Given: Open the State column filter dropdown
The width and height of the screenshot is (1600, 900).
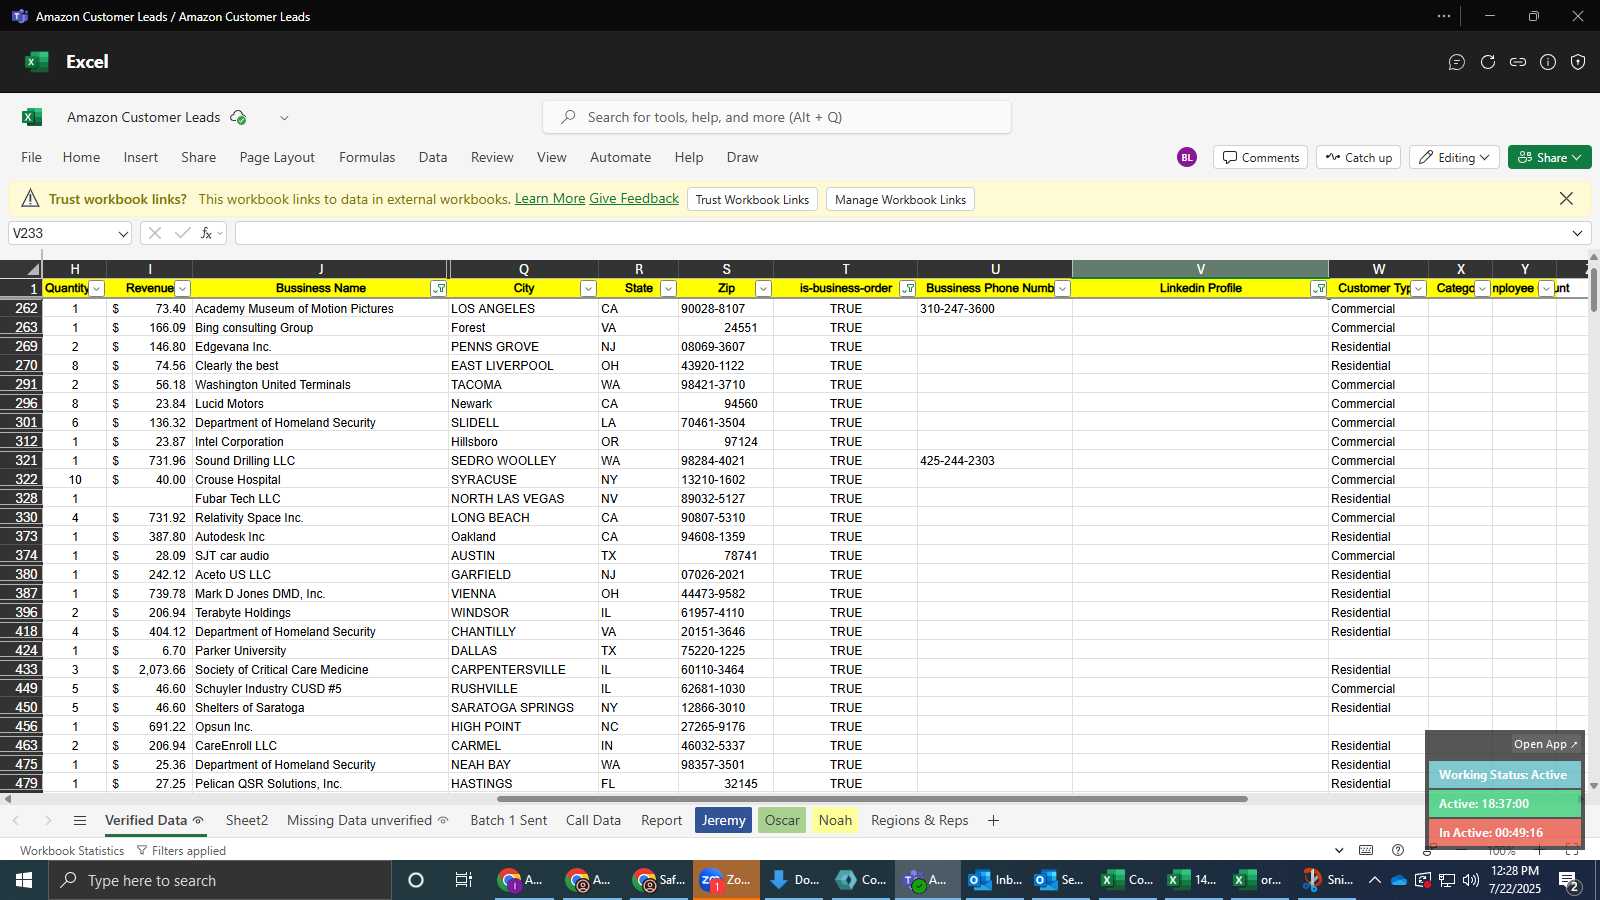Looking at the screenshot, I should click(668, 288).
